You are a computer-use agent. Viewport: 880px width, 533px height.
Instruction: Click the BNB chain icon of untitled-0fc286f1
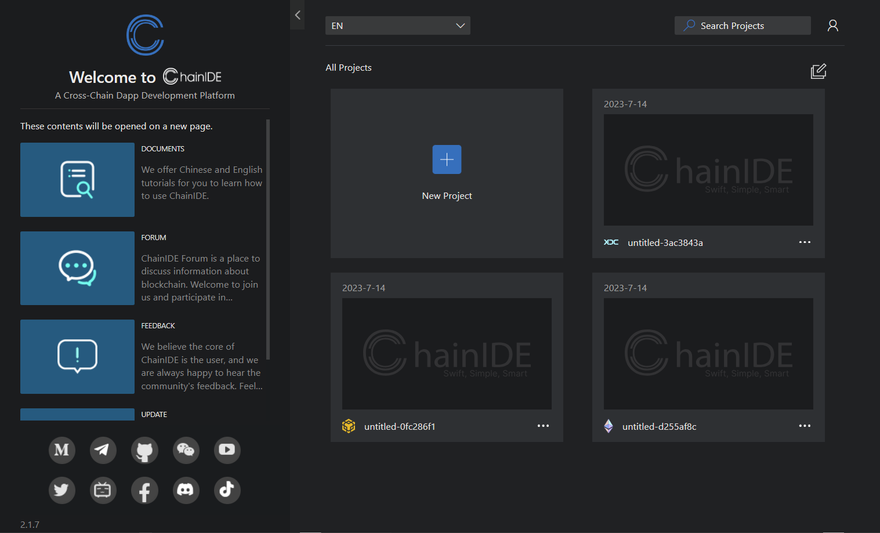[x=349, y=426]
